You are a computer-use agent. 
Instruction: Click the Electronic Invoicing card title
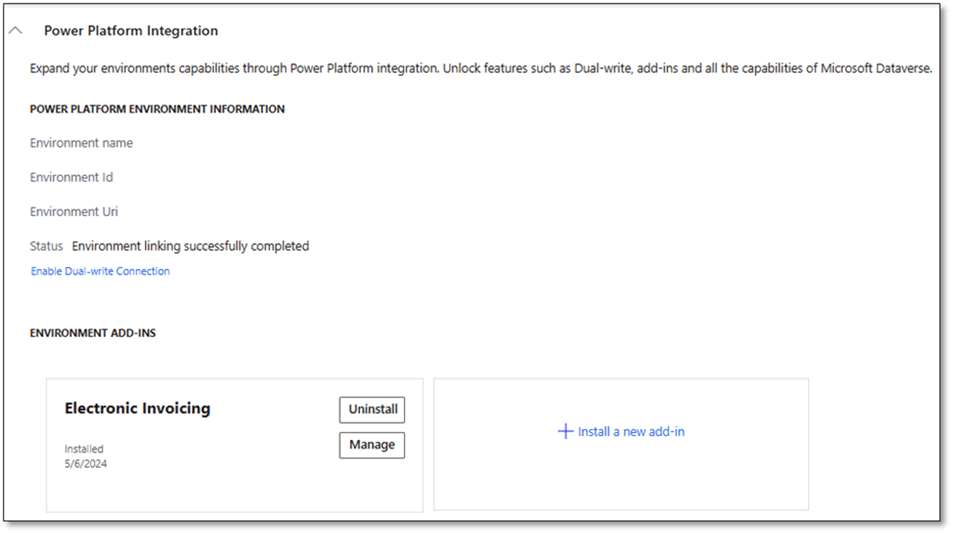137,408
